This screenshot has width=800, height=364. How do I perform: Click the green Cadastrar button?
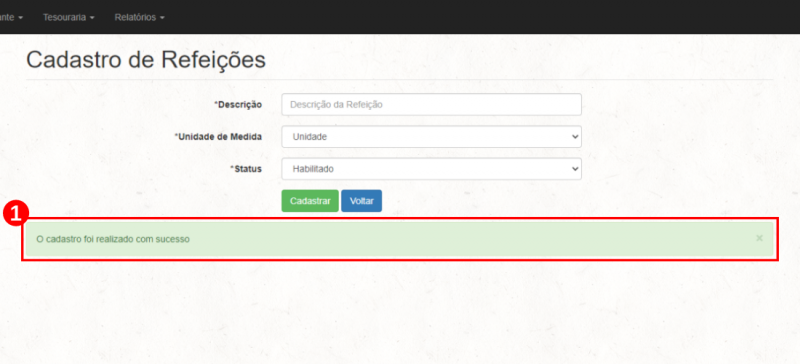click(310, 201)
